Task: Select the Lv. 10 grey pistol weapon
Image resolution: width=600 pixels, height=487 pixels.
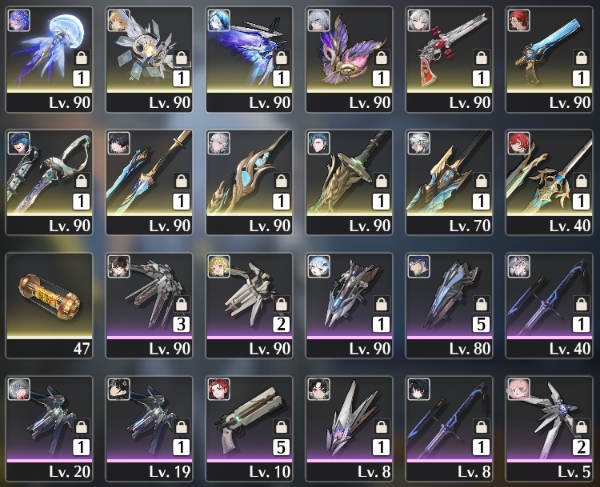Action: point(249,428)
